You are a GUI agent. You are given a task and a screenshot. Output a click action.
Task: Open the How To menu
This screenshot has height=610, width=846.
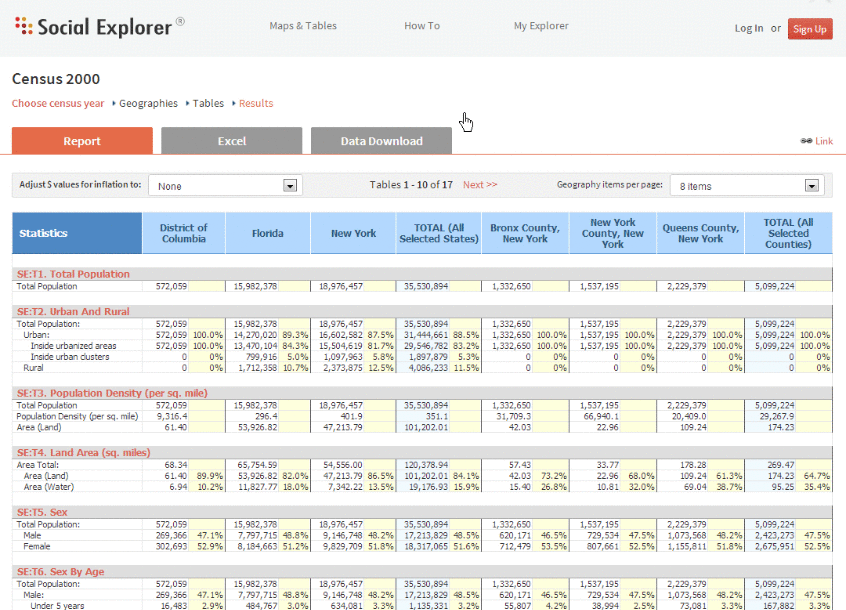(x=422, y=26)
